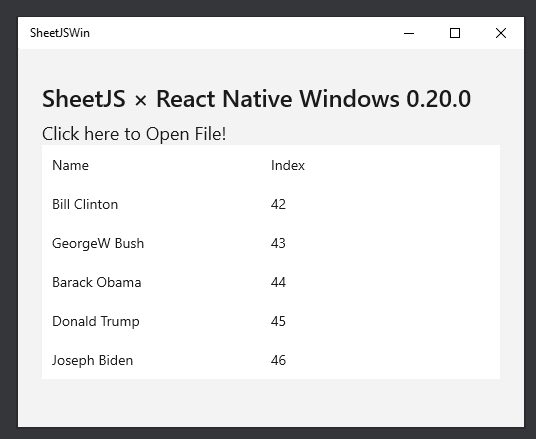Screen dimensions: 536x439
Task: Select the Index column header
Action: coord(287,165)
